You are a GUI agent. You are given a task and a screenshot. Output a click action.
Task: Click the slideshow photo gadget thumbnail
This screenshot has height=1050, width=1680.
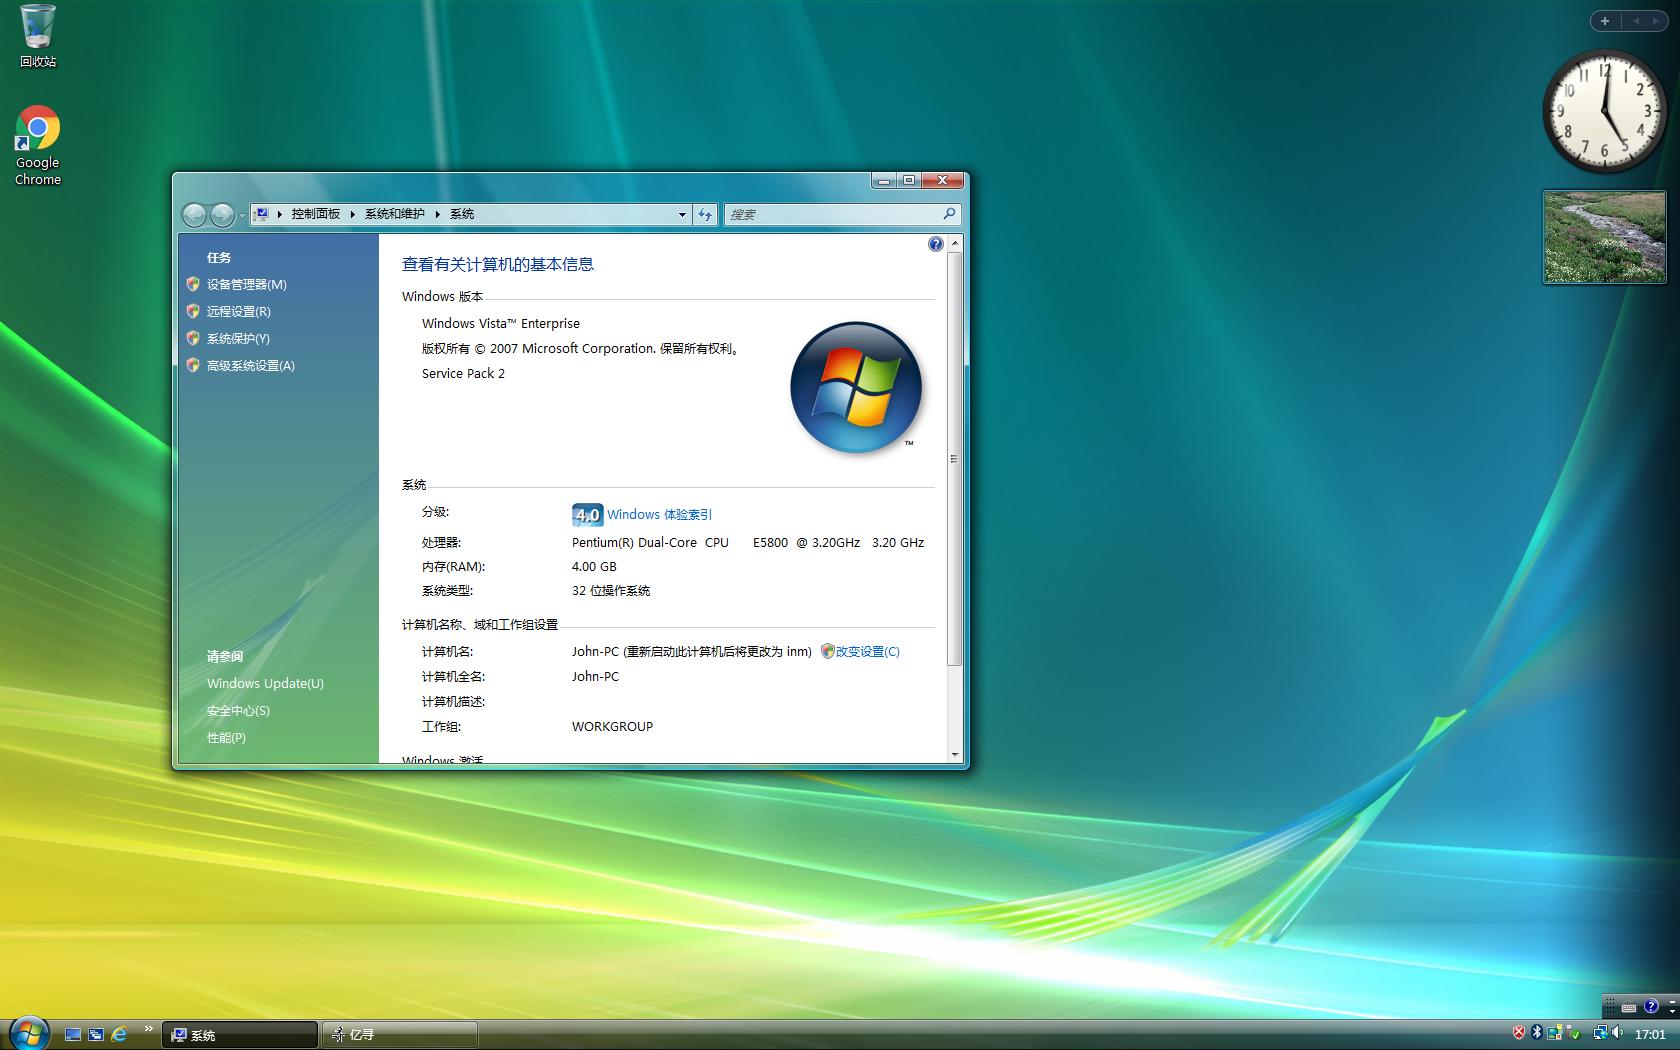point(1604,237)
